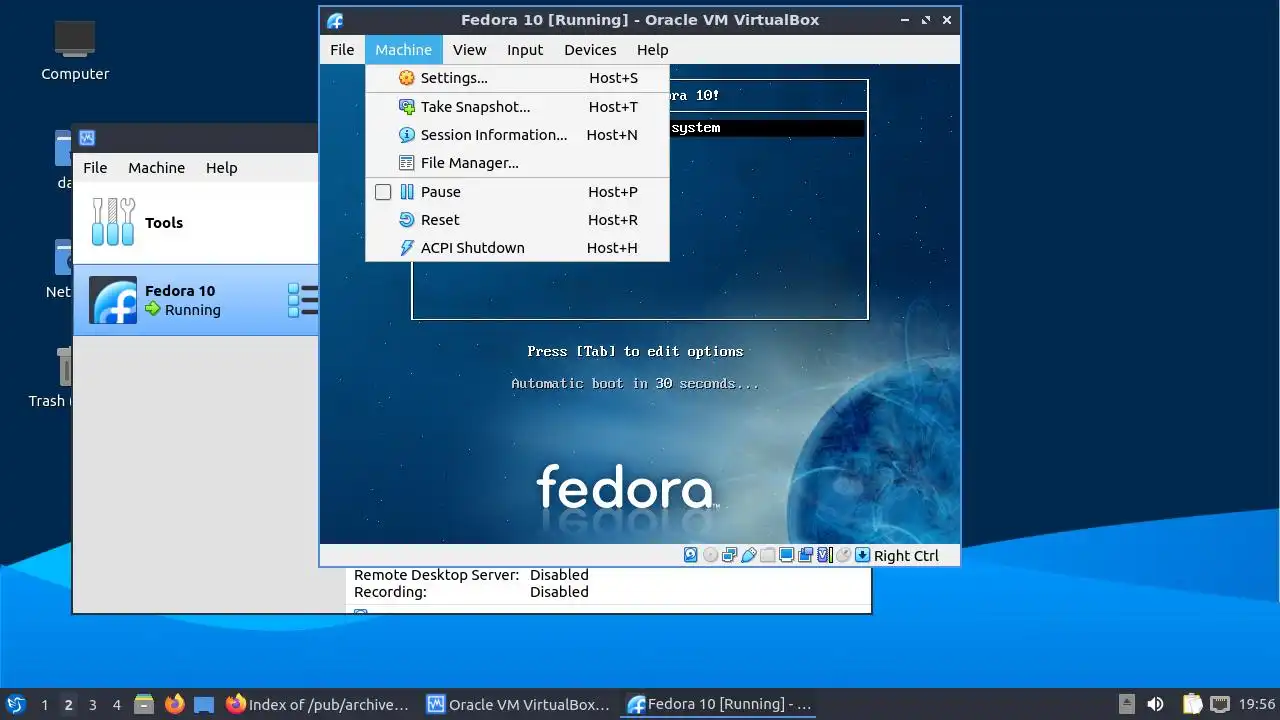Open the View menu in the VM window

click(x=469, y=50)
